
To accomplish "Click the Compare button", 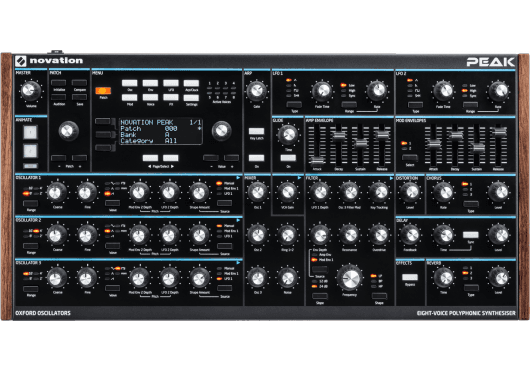I will [x=79, y=83].
